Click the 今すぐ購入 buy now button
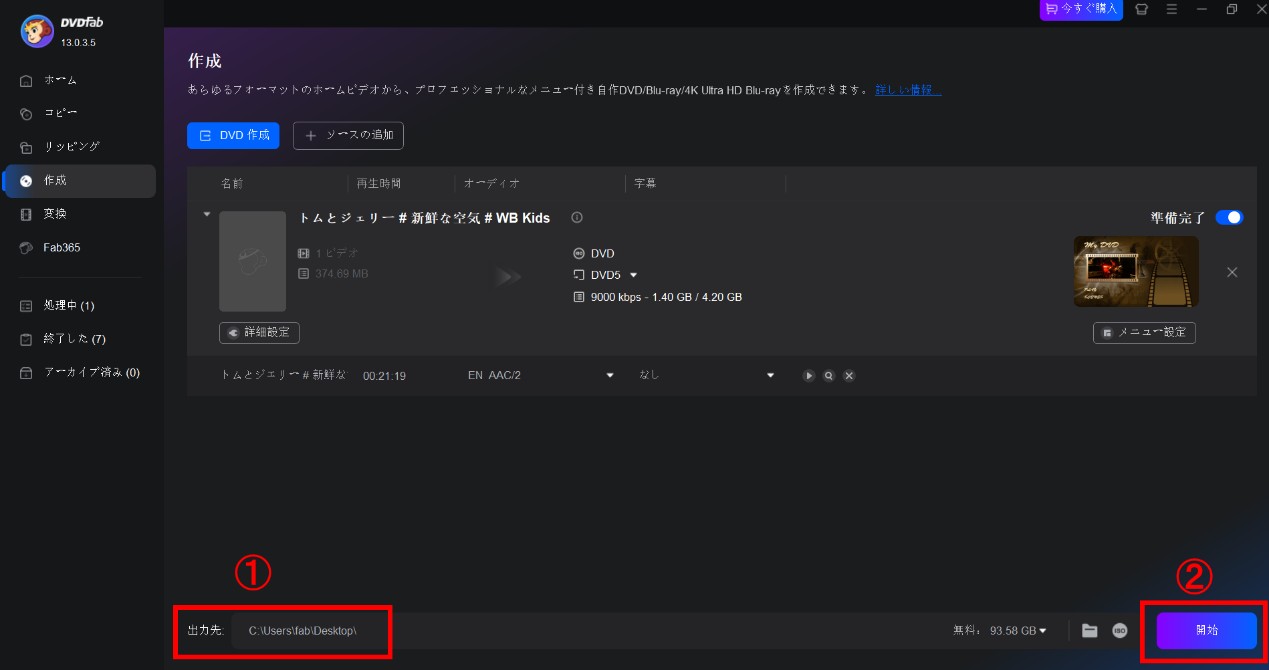Image resolution: width=1269 pixels, height=670 pixels. click(x=1081, y=9)
